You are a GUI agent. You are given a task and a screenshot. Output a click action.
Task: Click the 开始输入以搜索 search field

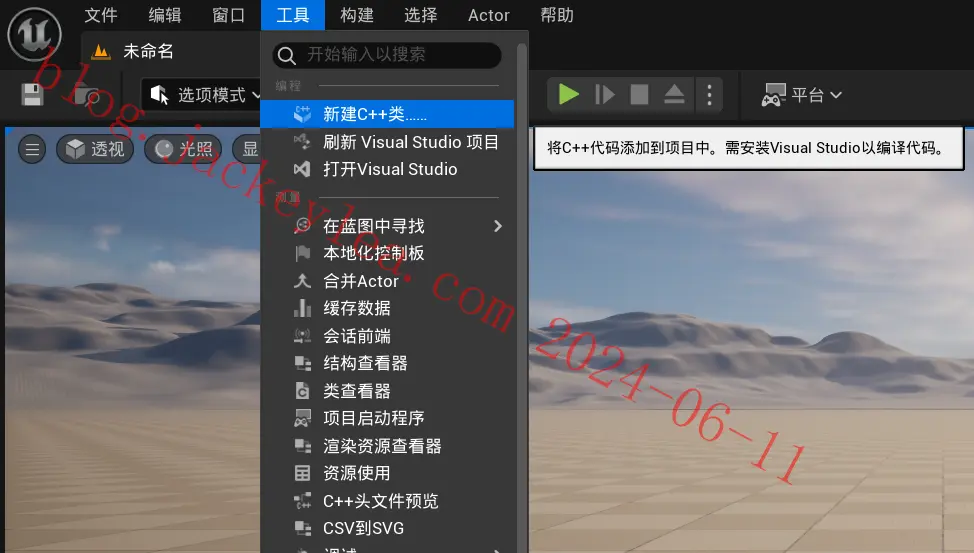387,55
